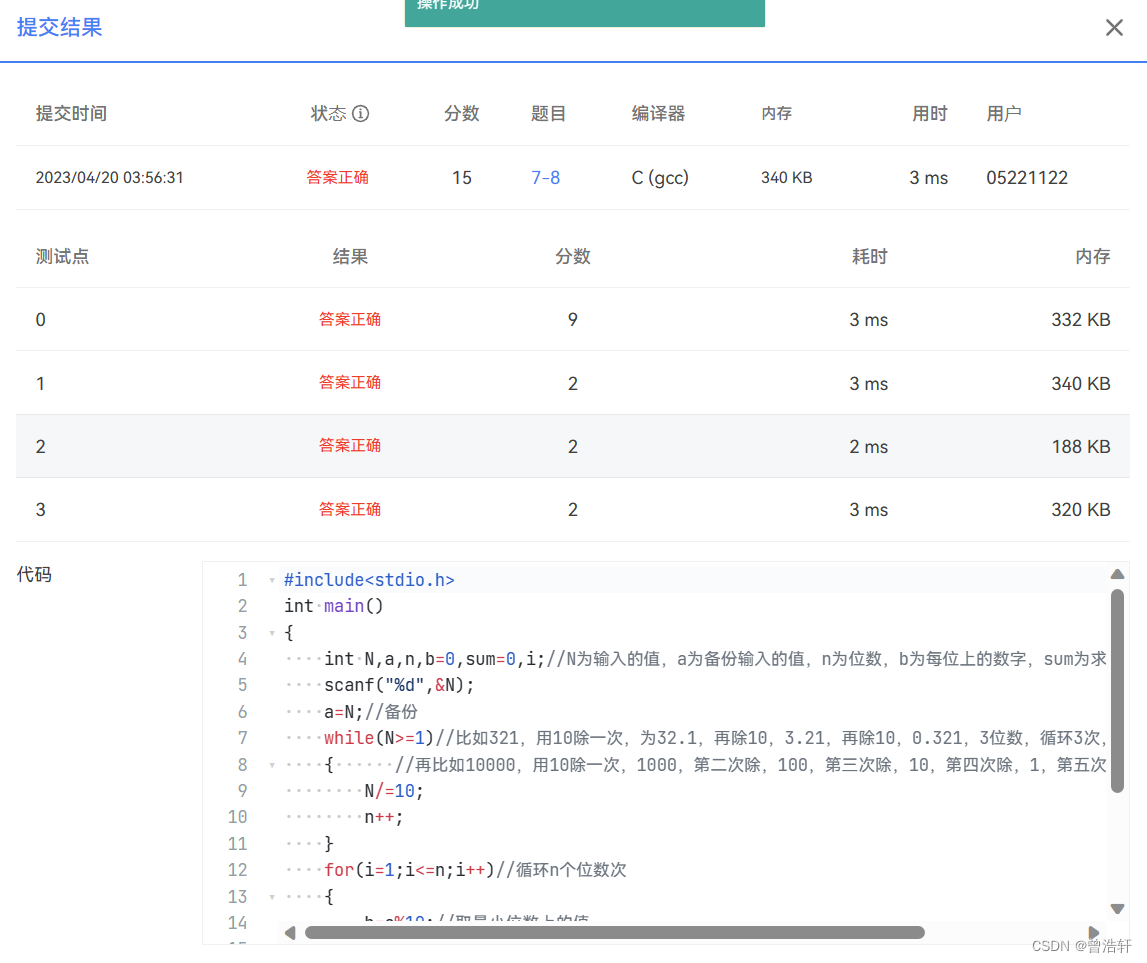
Task: Open problem link 7-8
Action: 546,178
